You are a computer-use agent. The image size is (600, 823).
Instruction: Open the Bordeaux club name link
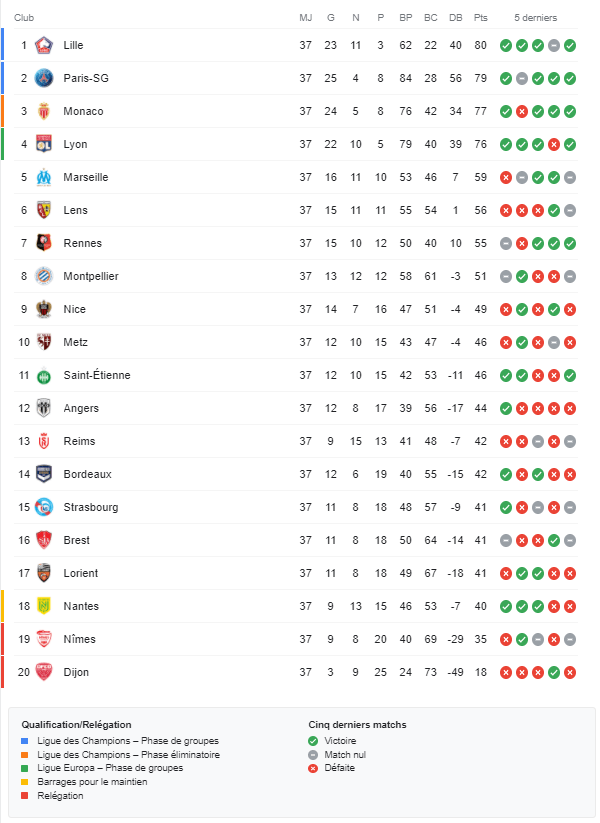coord(87,474)
